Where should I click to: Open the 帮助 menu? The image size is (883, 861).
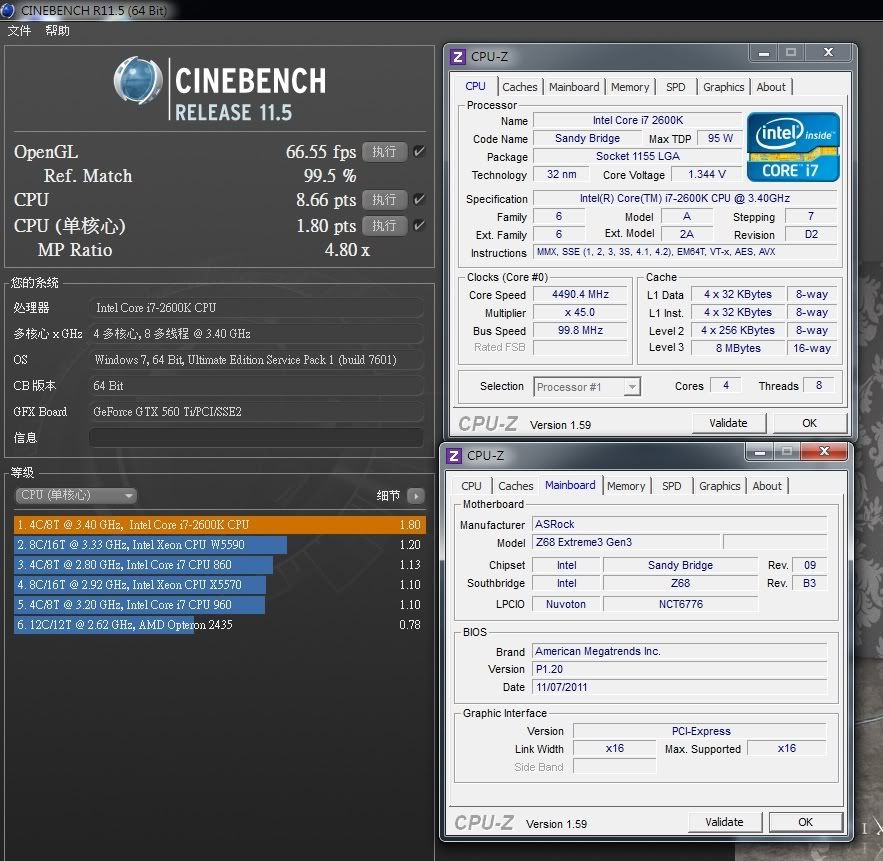[57, 30]
